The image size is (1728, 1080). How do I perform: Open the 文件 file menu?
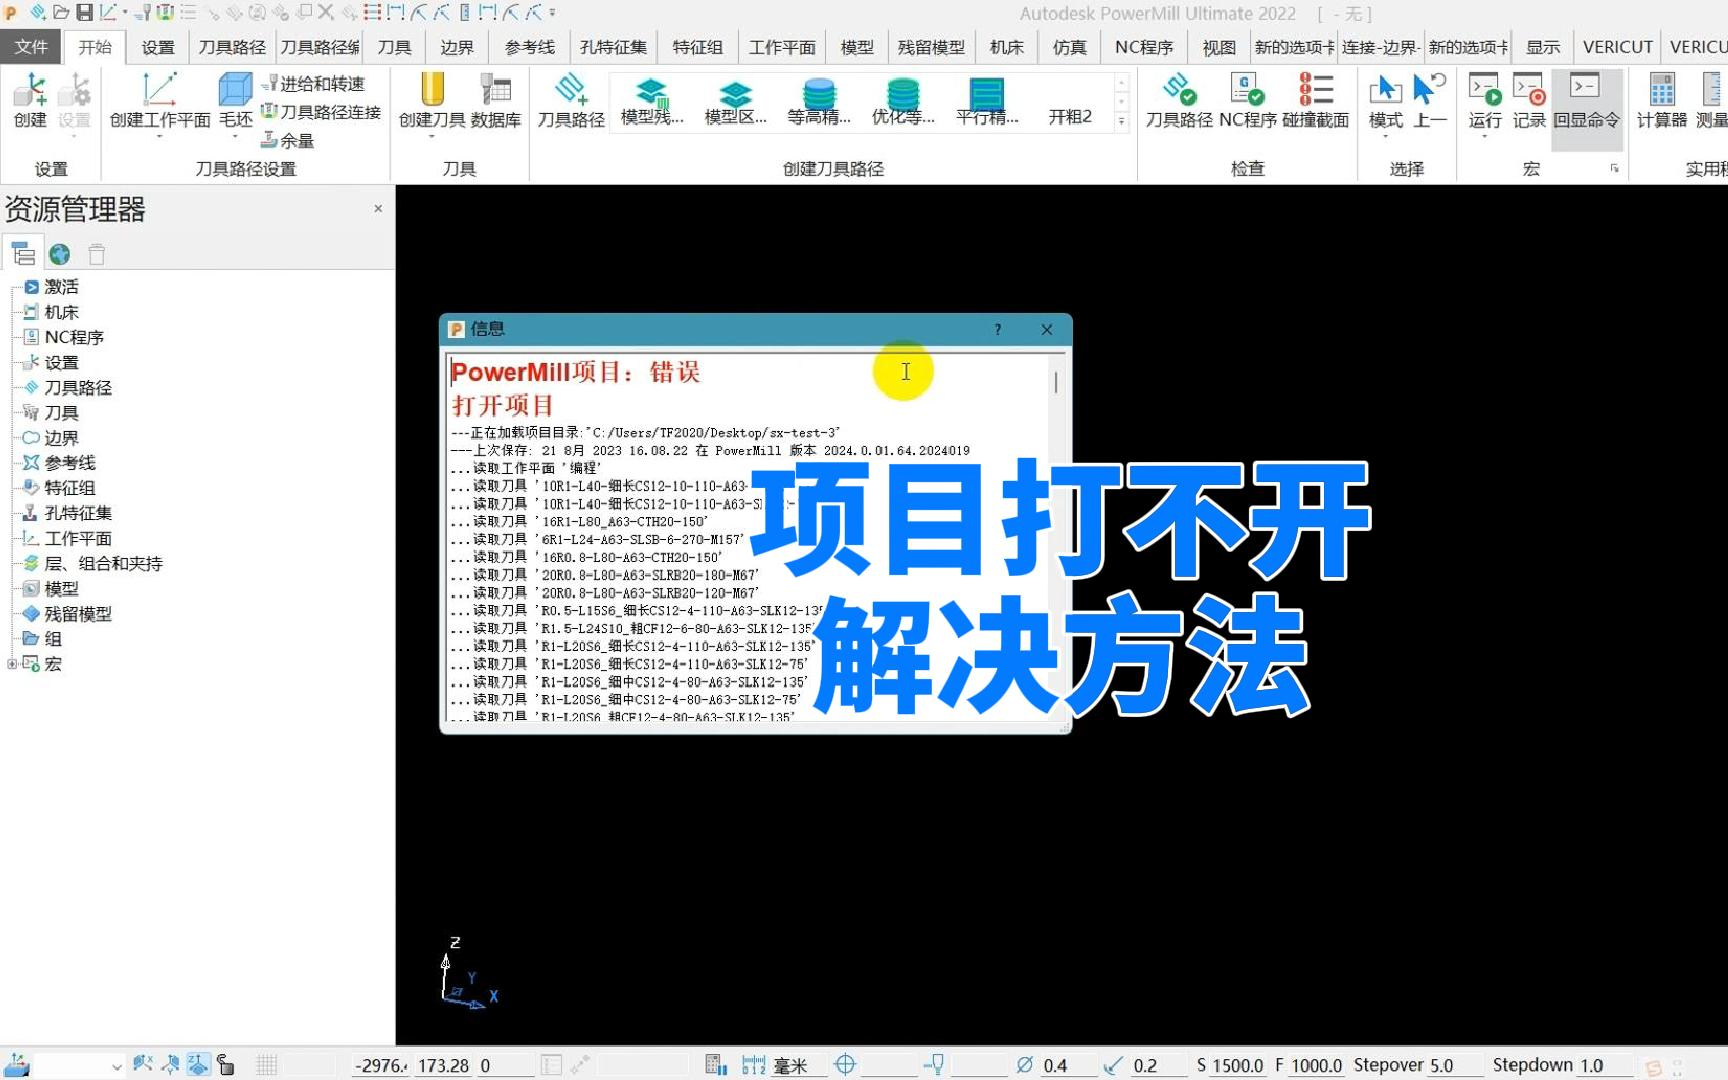click(x=31, y=47)
